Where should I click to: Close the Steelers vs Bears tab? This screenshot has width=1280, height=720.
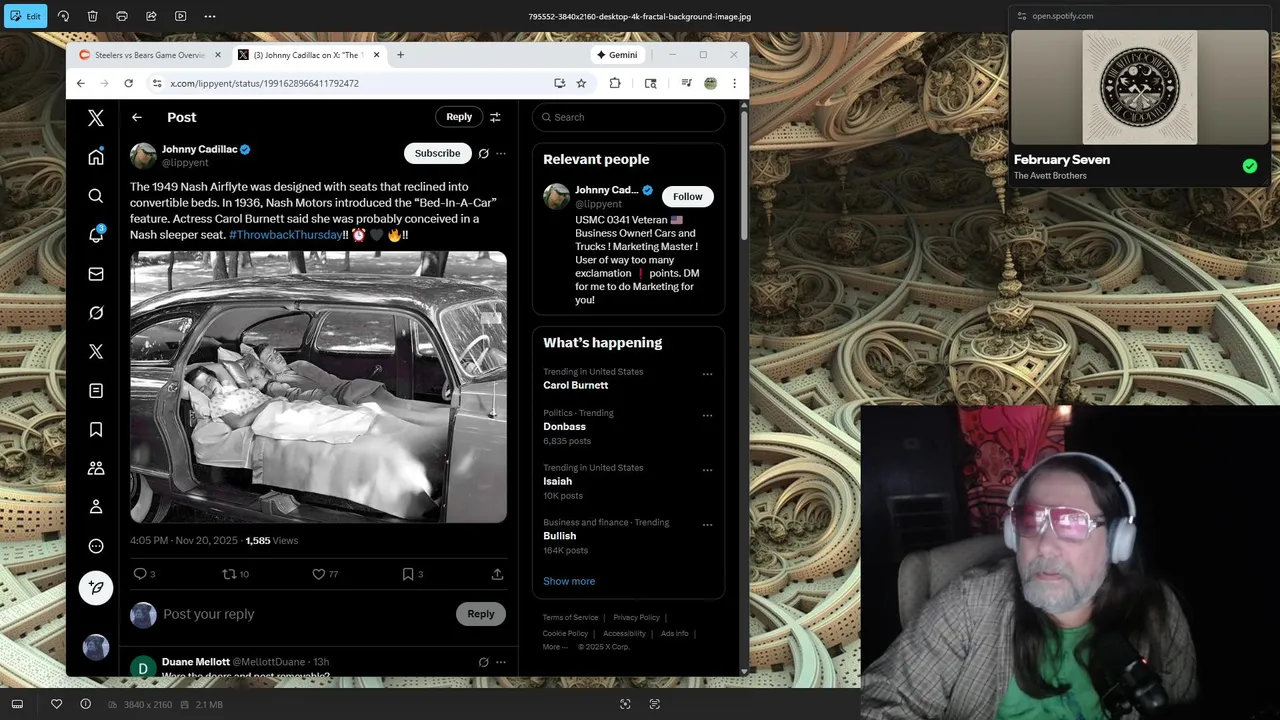[x=216, y=55]
